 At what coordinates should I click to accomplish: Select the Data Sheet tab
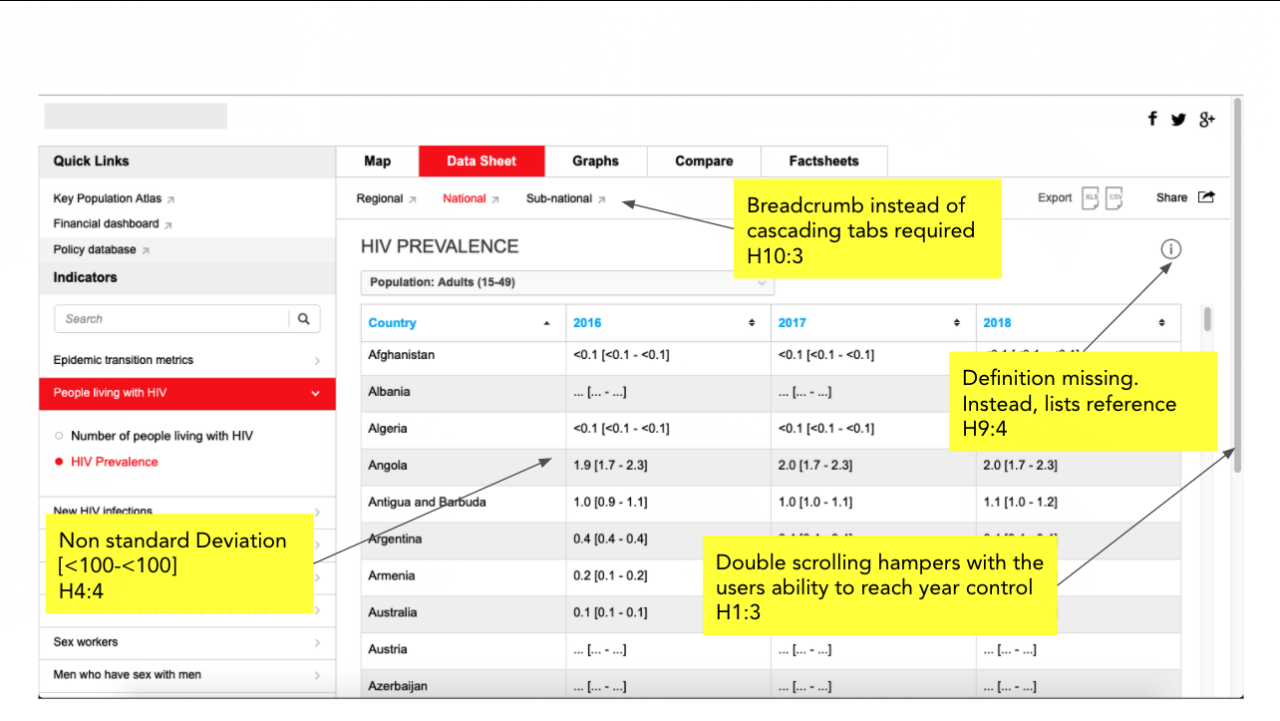click(x=482, y=161)
